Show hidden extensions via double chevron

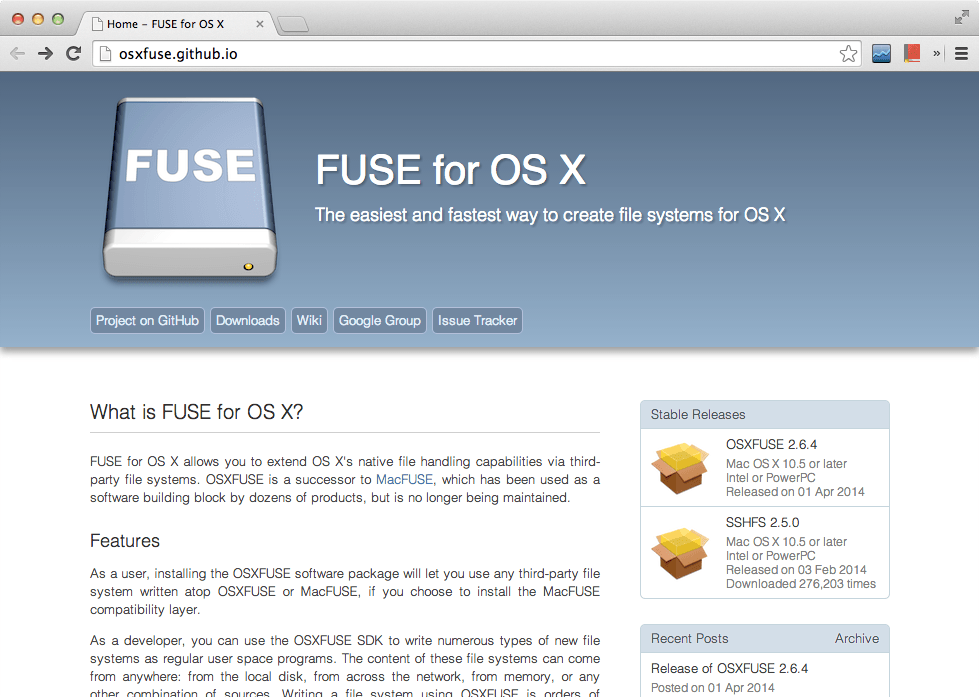pyautogui.click(x=937, y=54)
